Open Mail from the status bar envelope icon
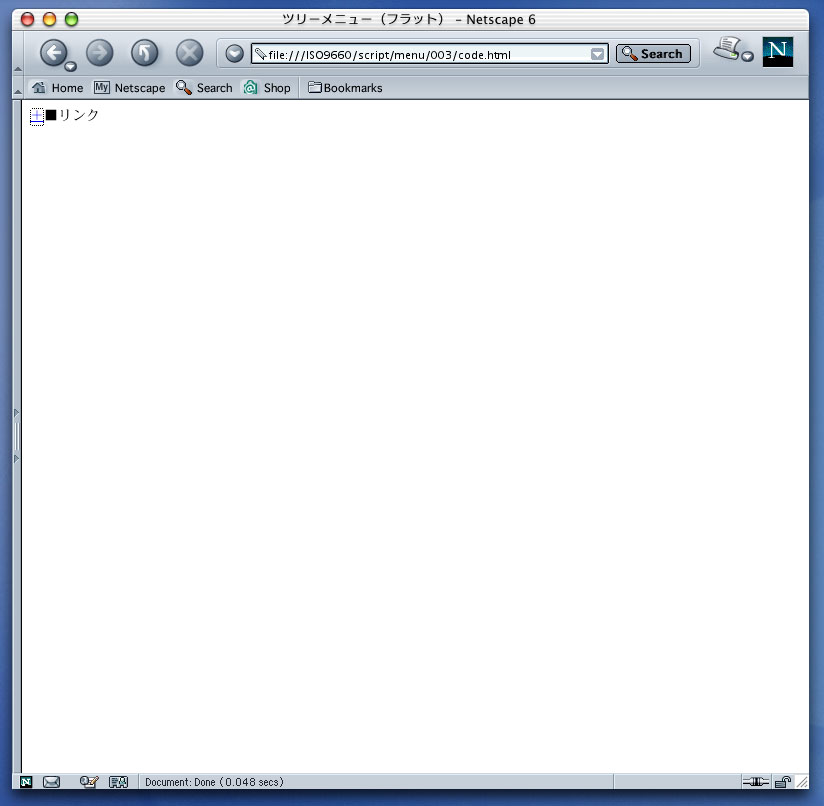Viewport: 824px width, 806px height. point(51,782)
